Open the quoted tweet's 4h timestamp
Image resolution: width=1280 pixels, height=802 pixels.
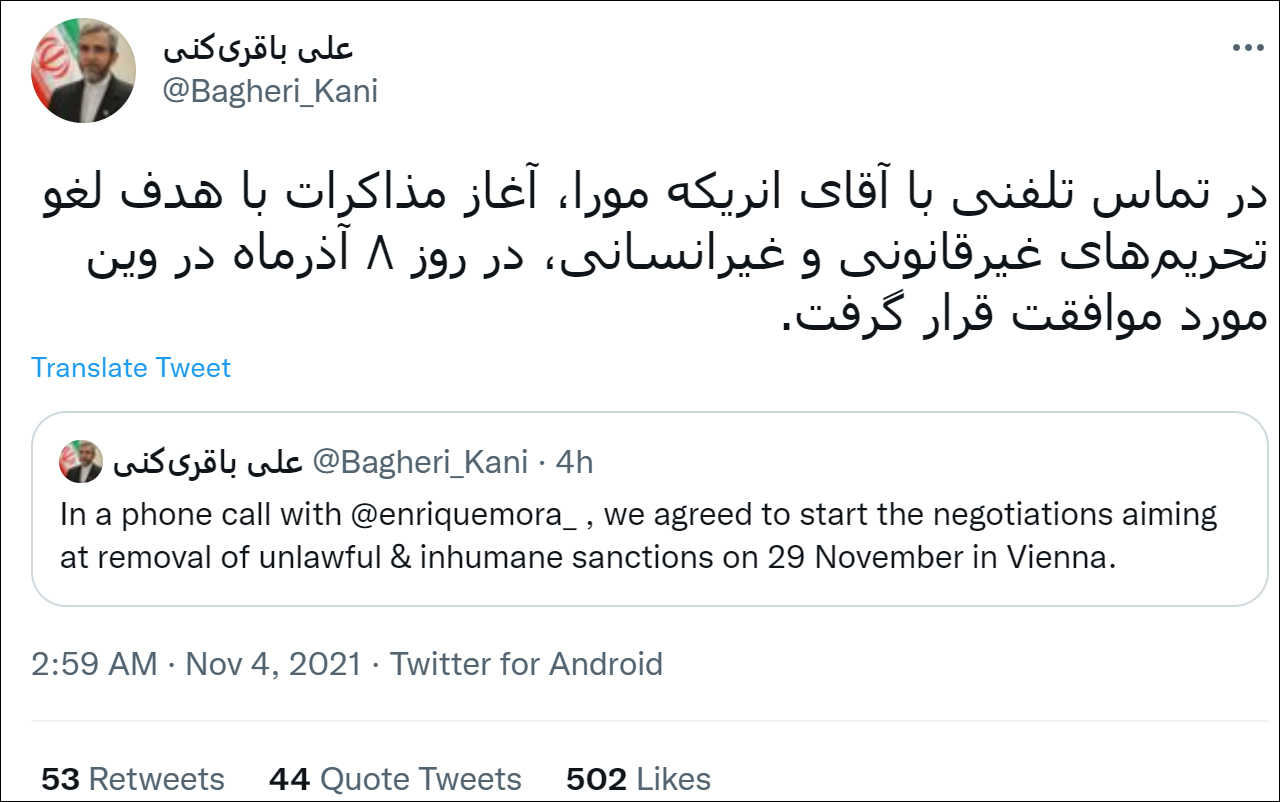pos(574,462)
